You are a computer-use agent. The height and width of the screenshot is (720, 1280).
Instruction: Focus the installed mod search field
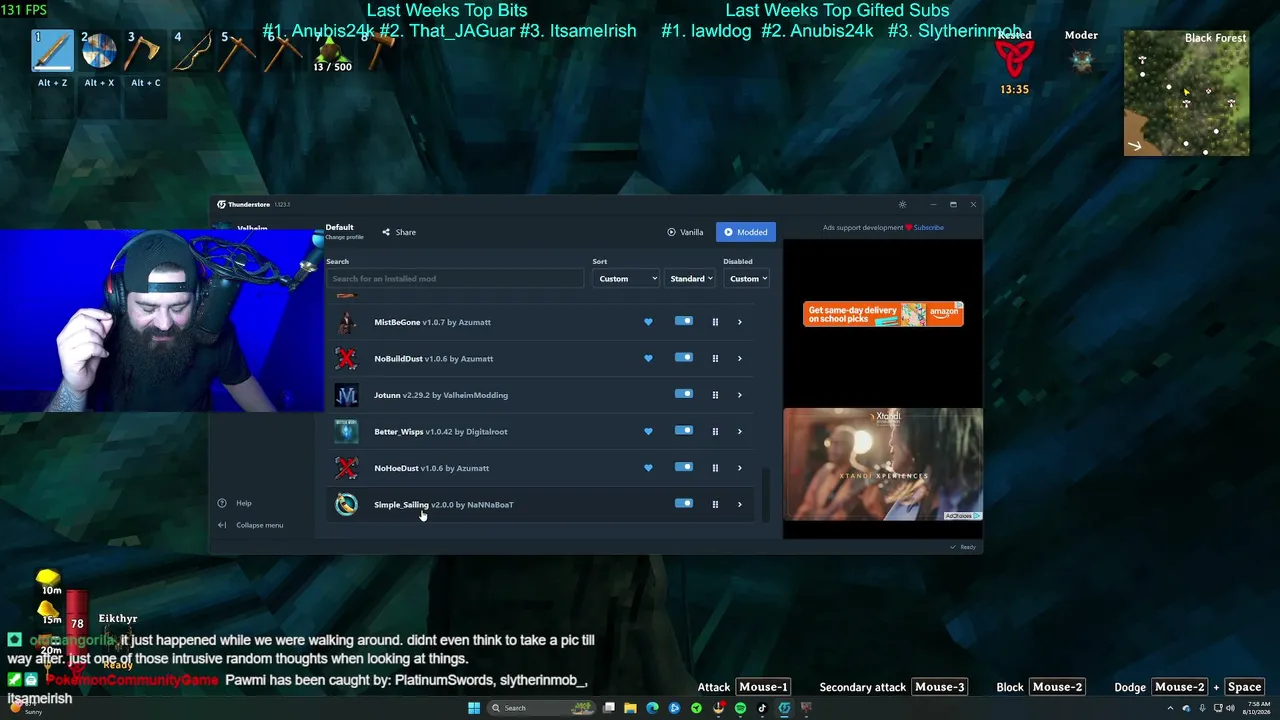pyautogui.click(x=455, y=279)
